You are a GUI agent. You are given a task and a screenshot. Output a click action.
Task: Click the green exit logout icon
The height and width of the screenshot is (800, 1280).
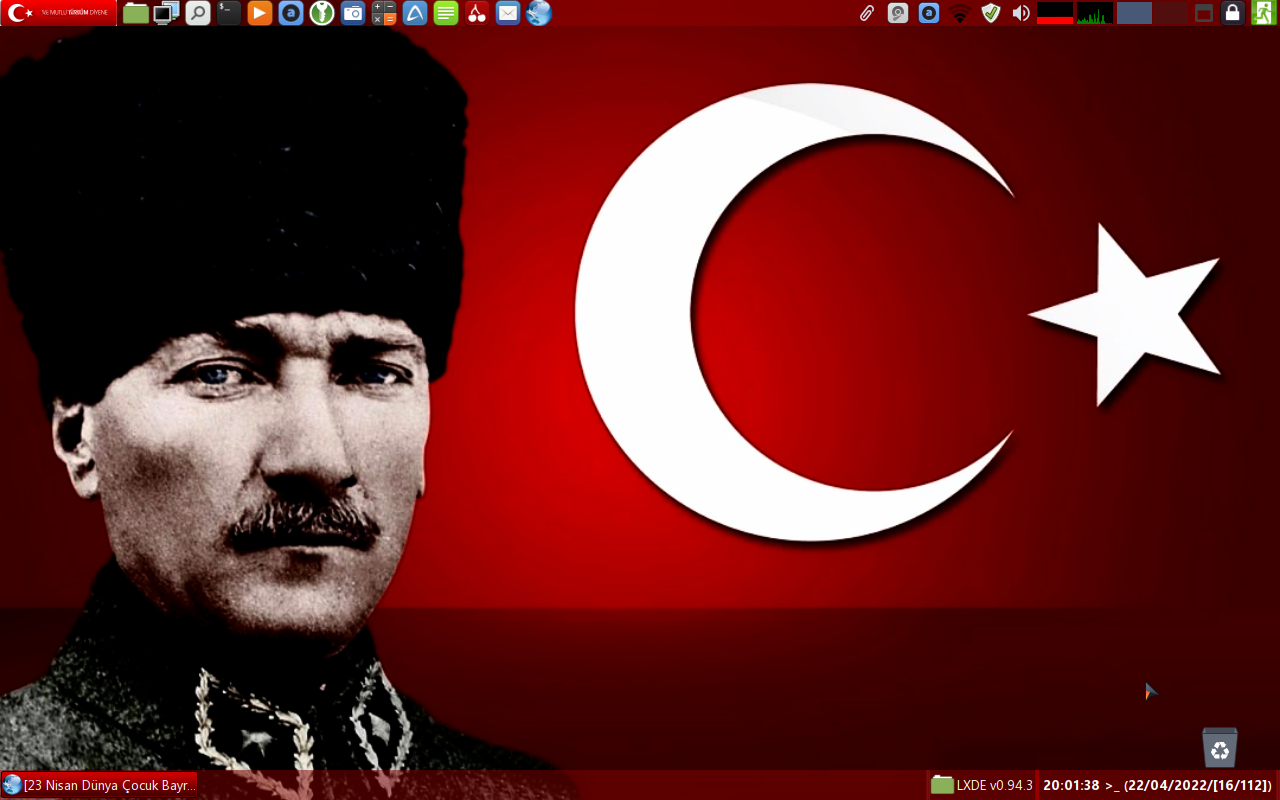click(1263, 13)
